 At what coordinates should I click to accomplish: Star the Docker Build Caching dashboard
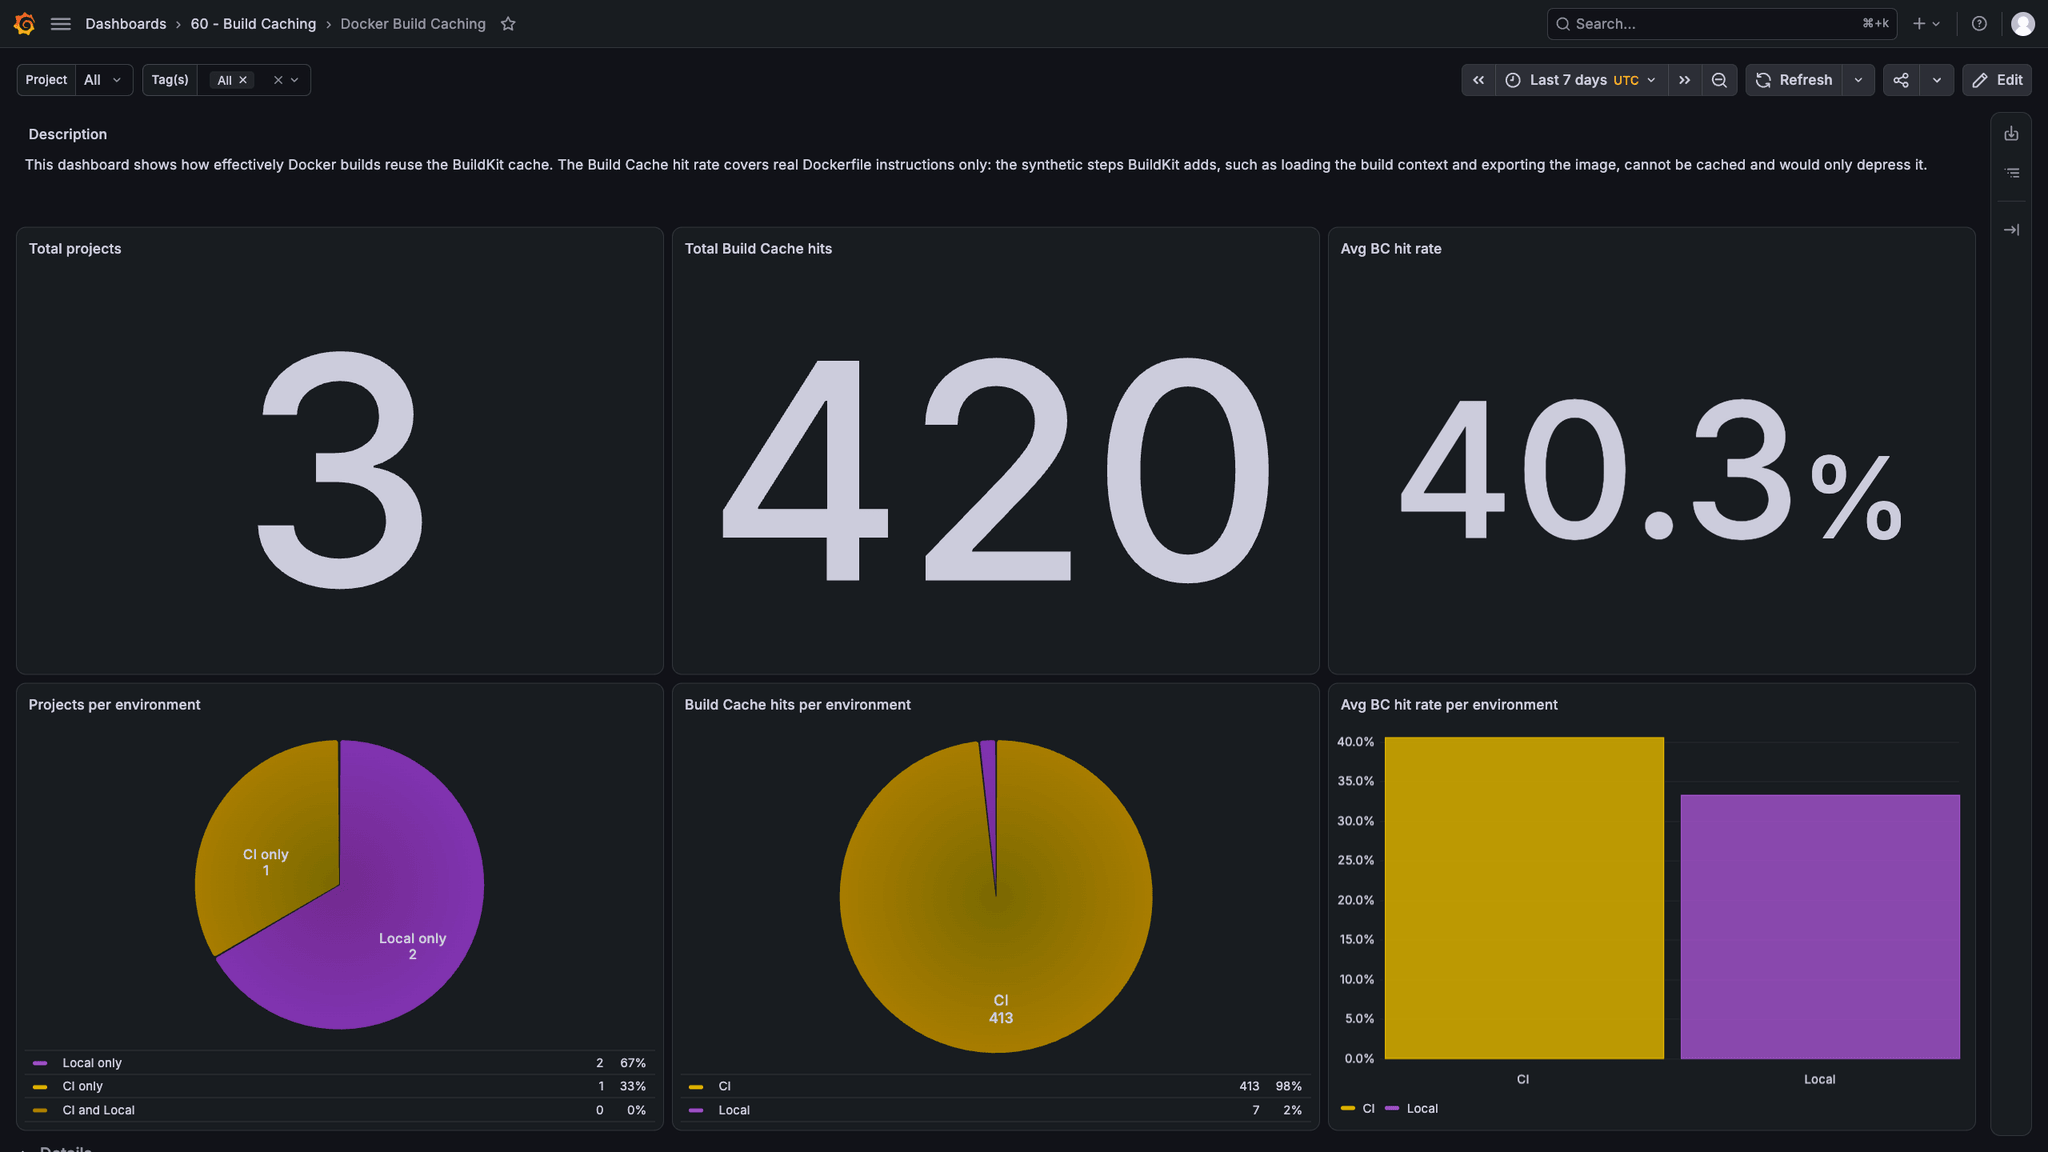508,24
